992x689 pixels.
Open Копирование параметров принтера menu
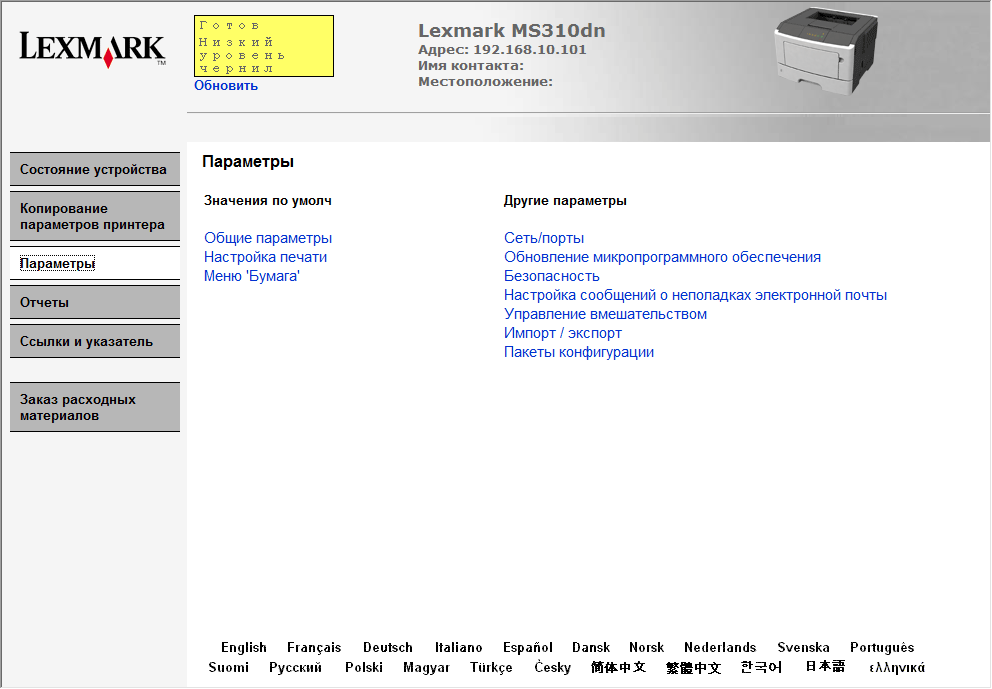[x=95, y=216]
